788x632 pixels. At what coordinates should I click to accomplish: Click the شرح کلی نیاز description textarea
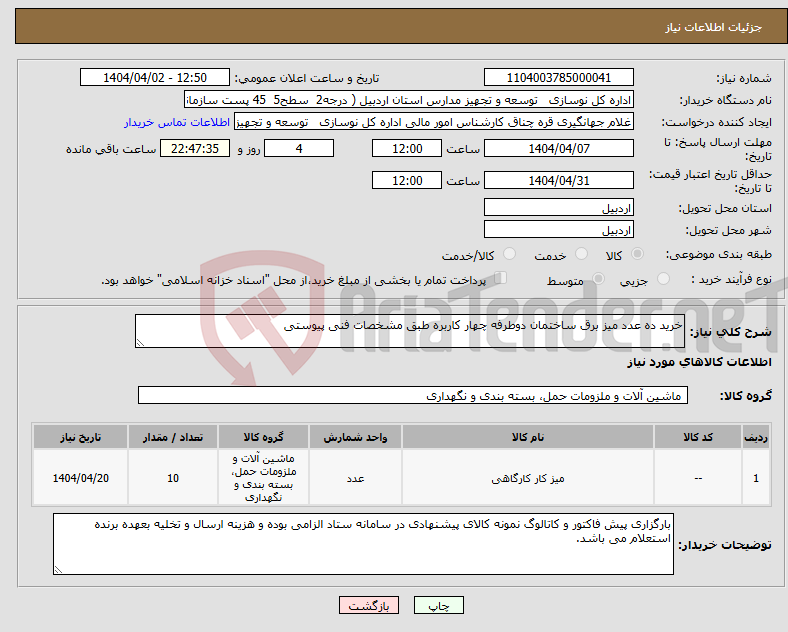click(410, 331)
